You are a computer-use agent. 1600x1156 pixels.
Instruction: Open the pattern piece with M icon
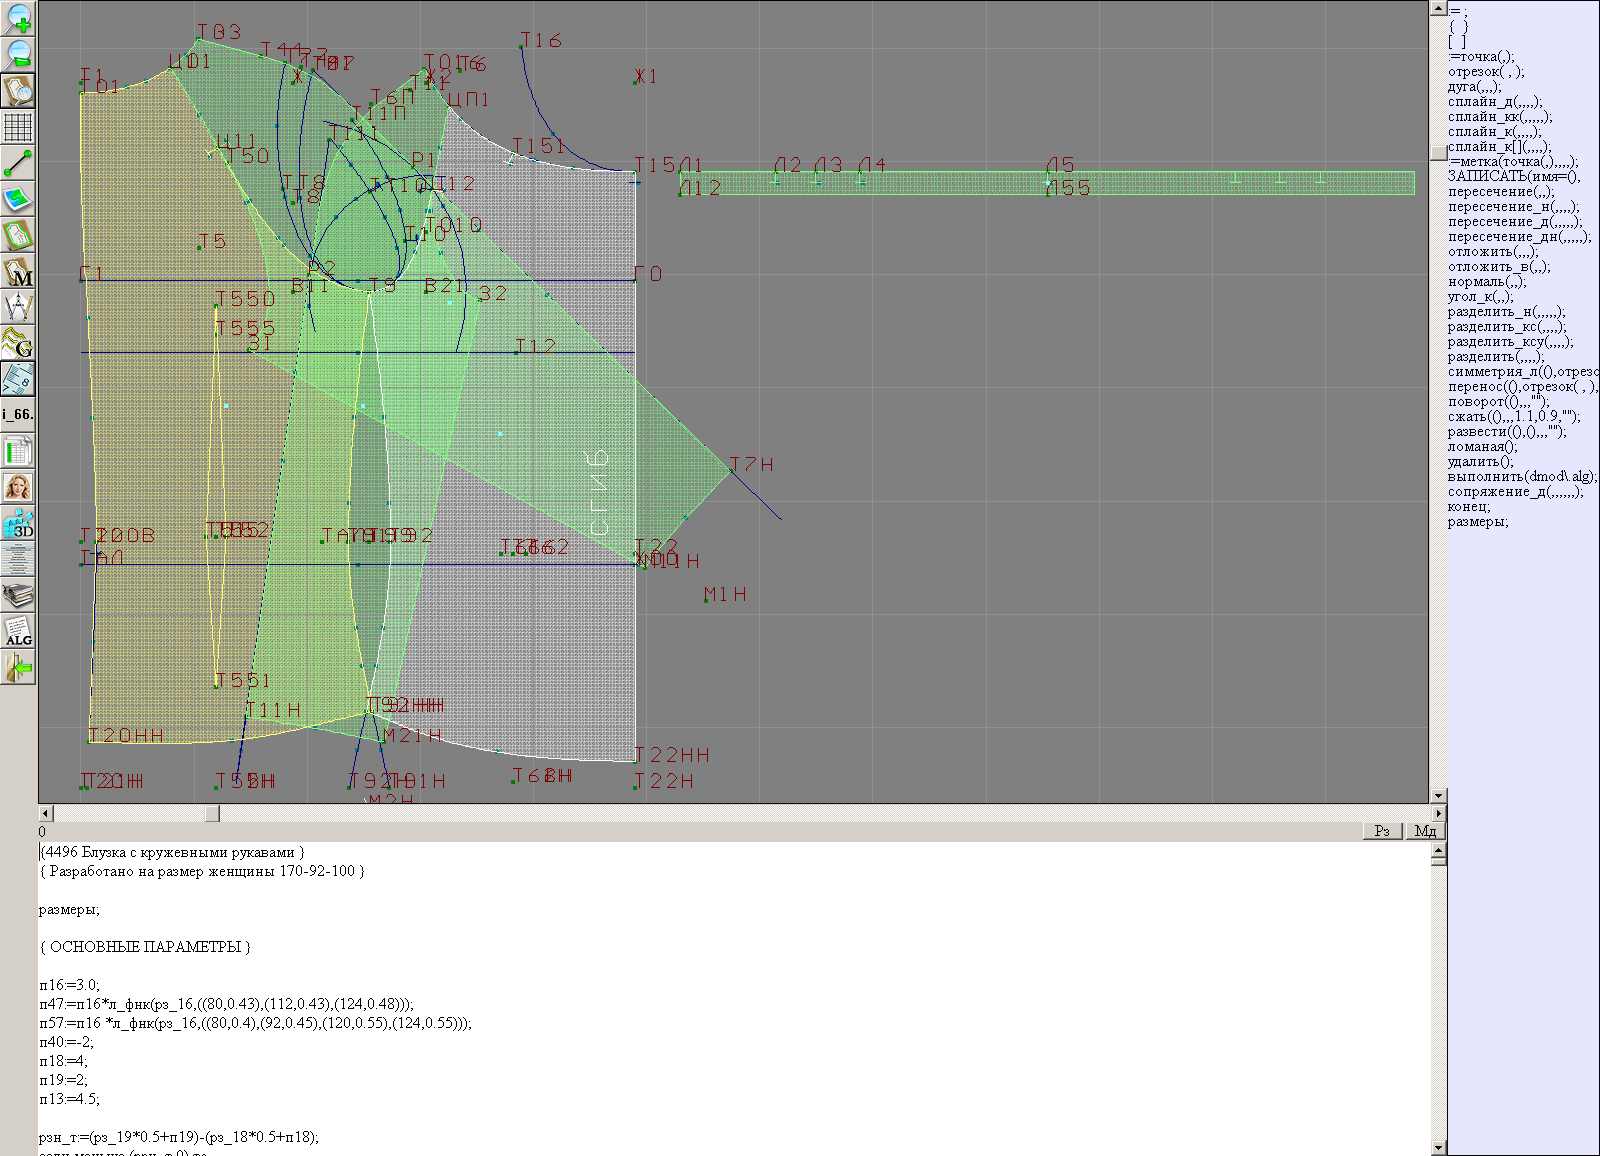18,272
